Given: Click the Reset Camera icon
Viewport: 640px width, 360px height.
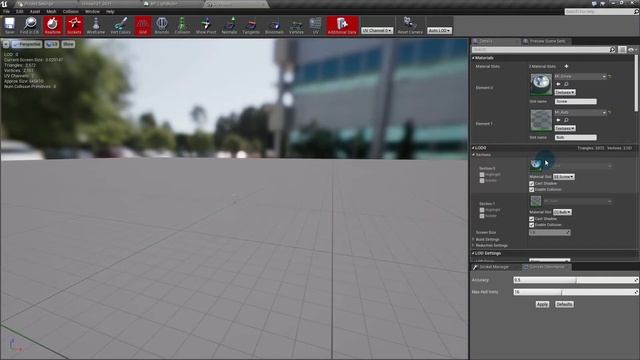Looking at the screenshot, I should coord(410,26).
